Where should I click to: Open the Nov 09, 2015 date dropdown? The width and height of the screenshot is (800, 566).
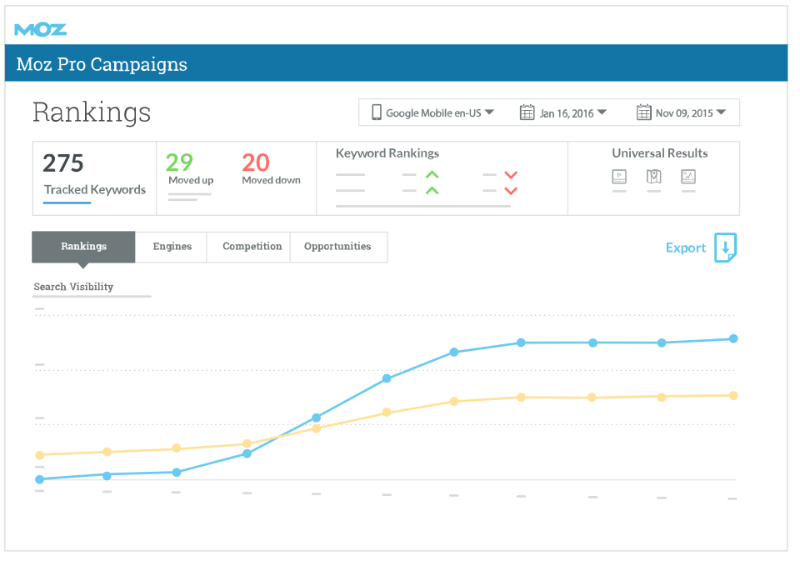[681, 113]
